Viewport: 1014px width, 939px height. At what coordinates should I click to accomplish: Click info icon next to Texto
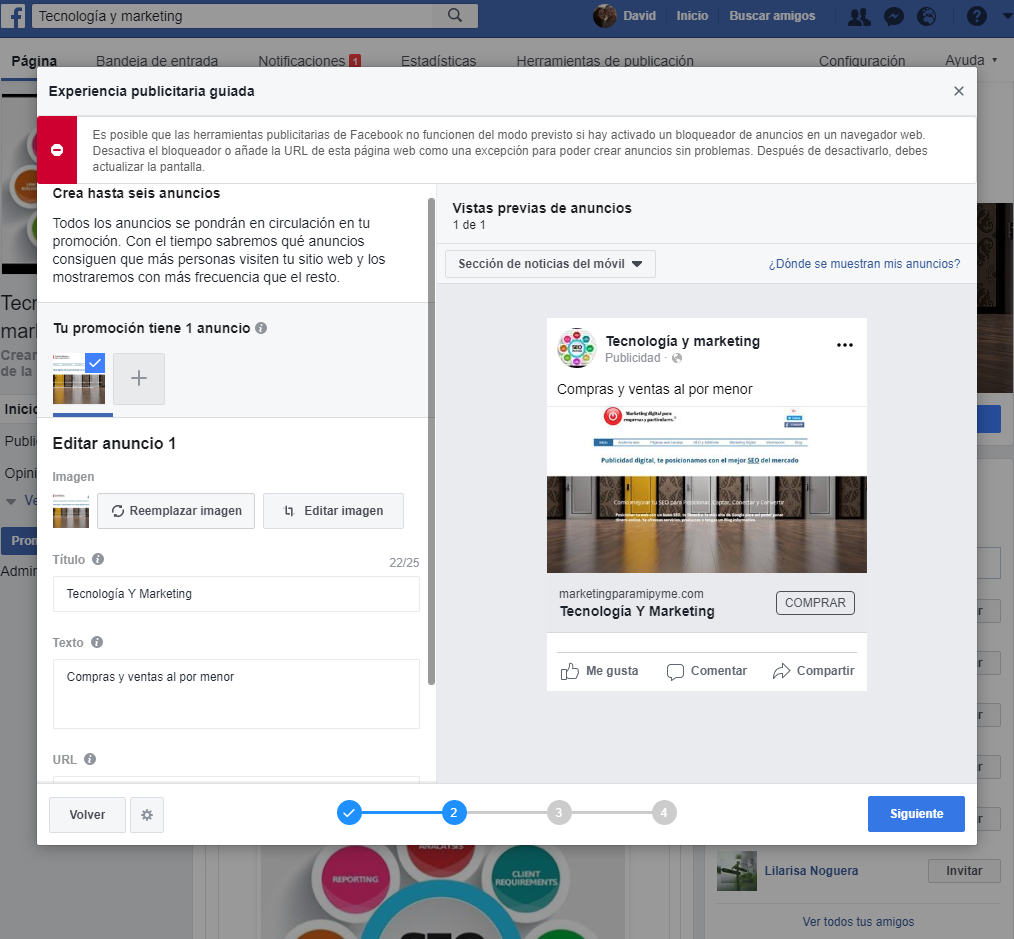[97, 642]
